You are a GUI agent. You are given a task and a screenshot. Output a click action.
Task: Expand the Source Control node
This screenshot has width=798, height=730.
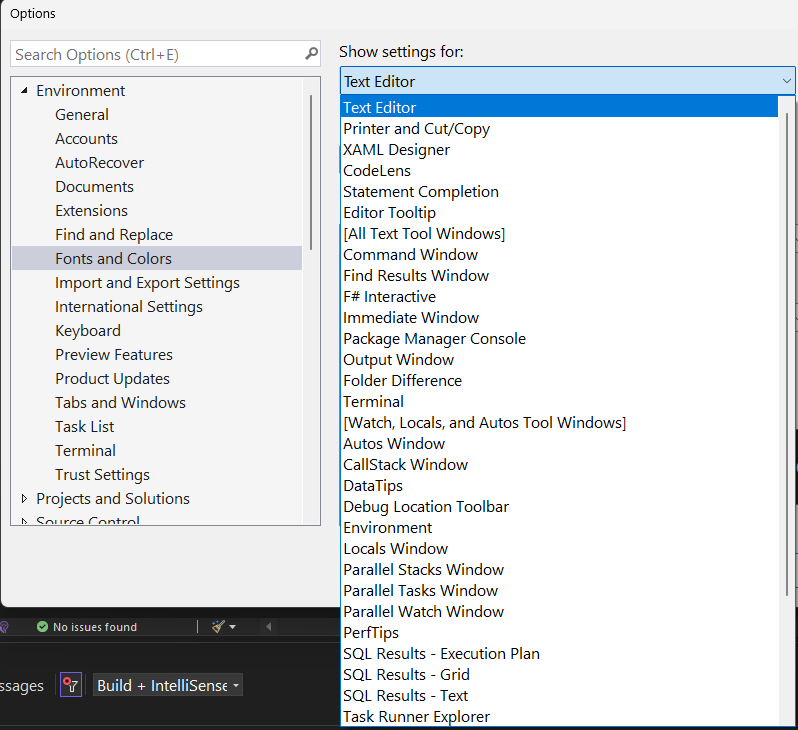click(x=24, y=521)
